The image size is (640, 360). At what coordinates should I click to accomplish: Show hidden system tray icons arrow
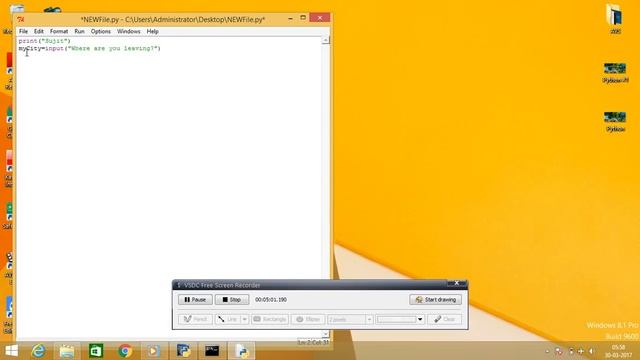547,351
